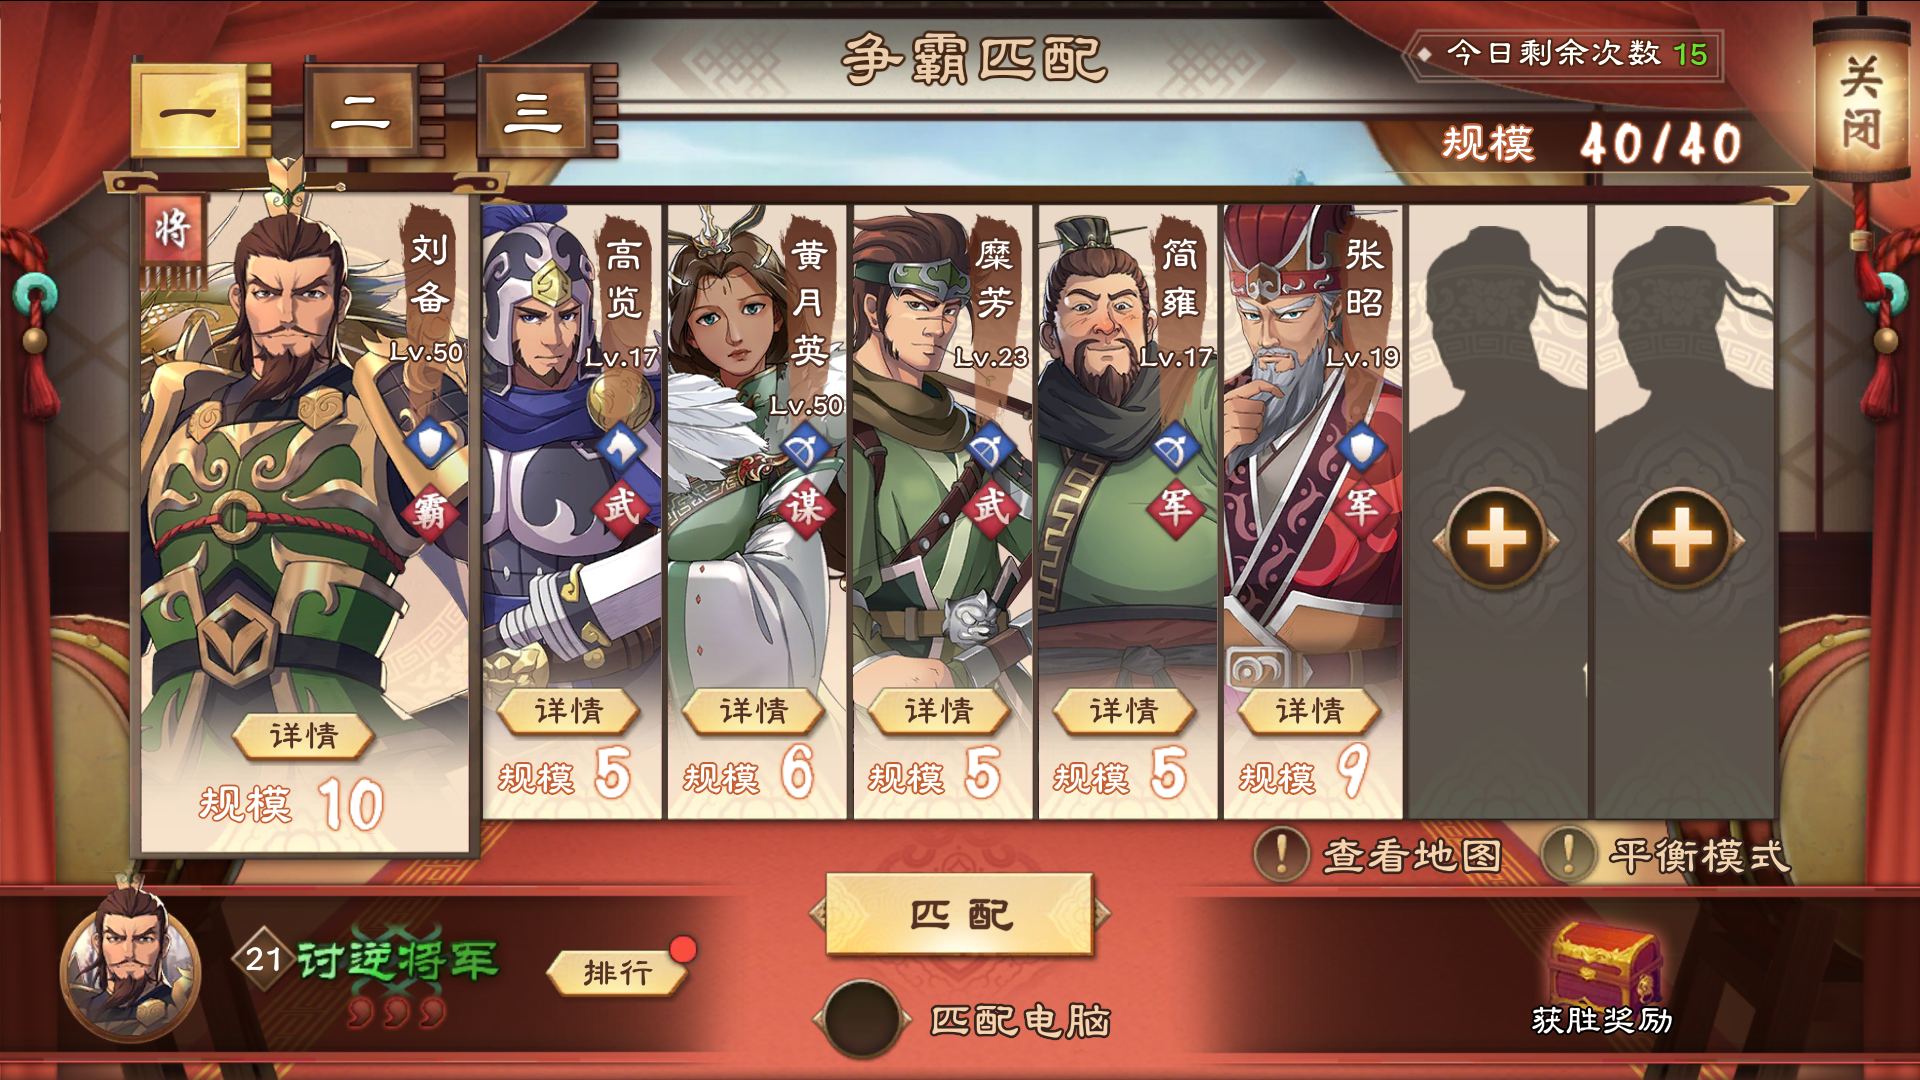Click 刘备's shield troop type icon

(x=431, y=442)
